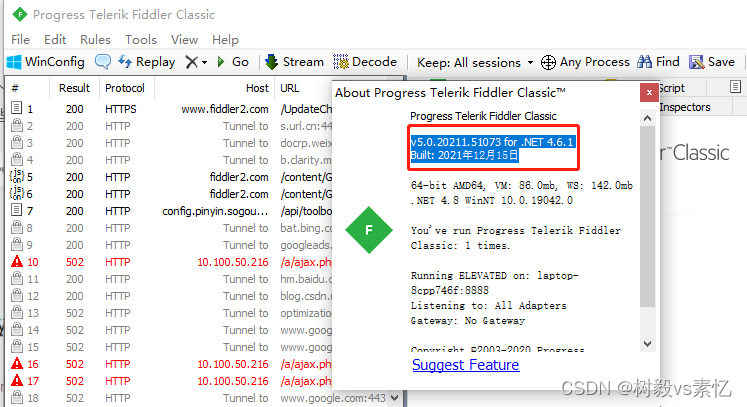Select the config.pinyin.sogou host cell
The image size is (747, 407).
click(215, 211)
